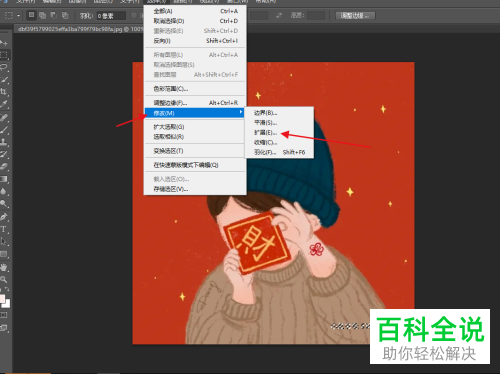Image resolution: width=500 pixels, height=374 pixels.
Task: Choose 边界(B) Border in submenu
Action: pos(279,113)
